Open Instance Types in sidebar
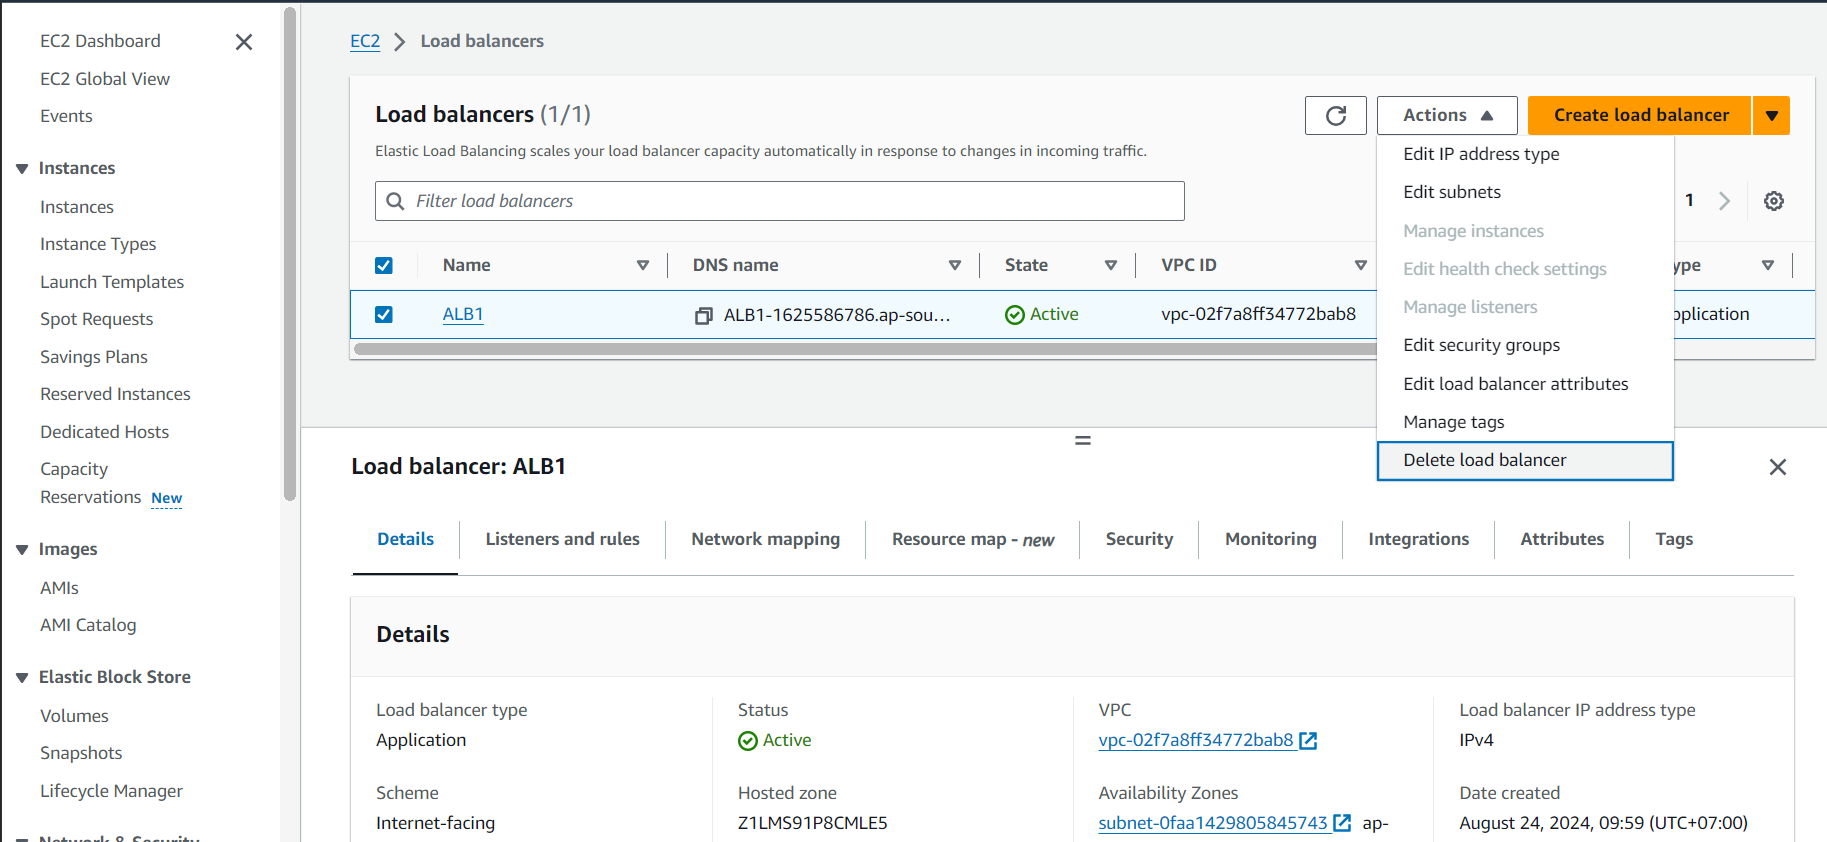 pos(98,244)
